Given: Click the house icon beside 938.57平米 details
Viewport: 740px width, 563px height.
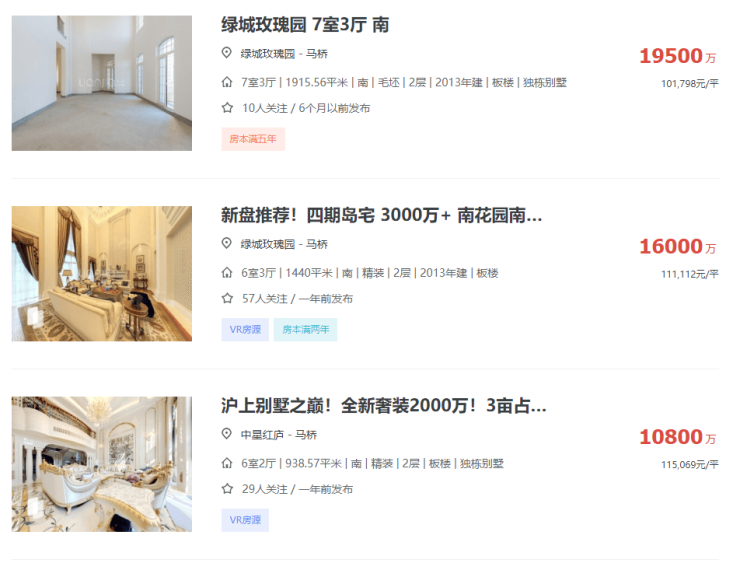Looking at the screenshot, I should tap(227, 463).
